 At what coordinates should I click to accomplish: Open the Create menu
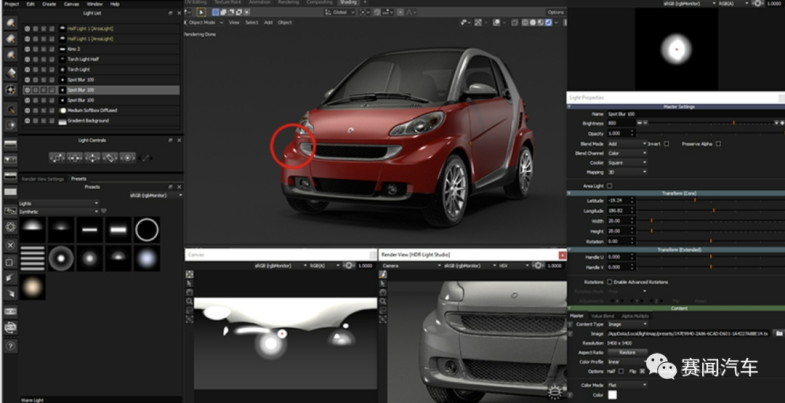[47, 4]
